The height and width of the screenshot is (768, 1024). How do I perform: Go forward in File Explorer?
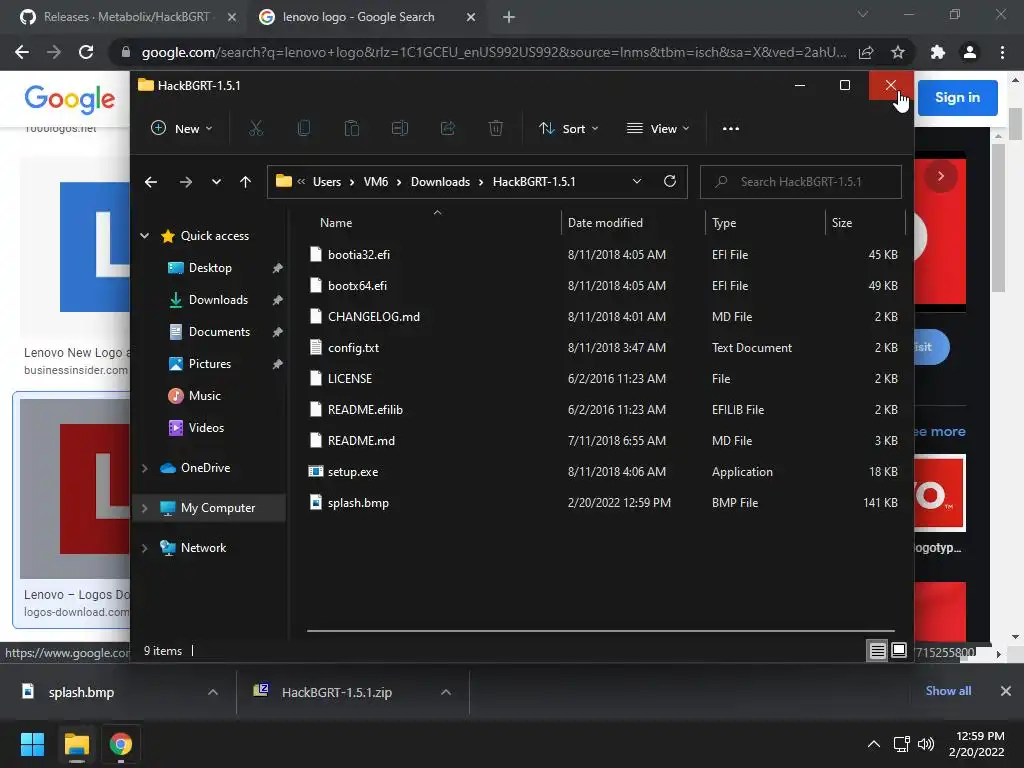(186, 182)
